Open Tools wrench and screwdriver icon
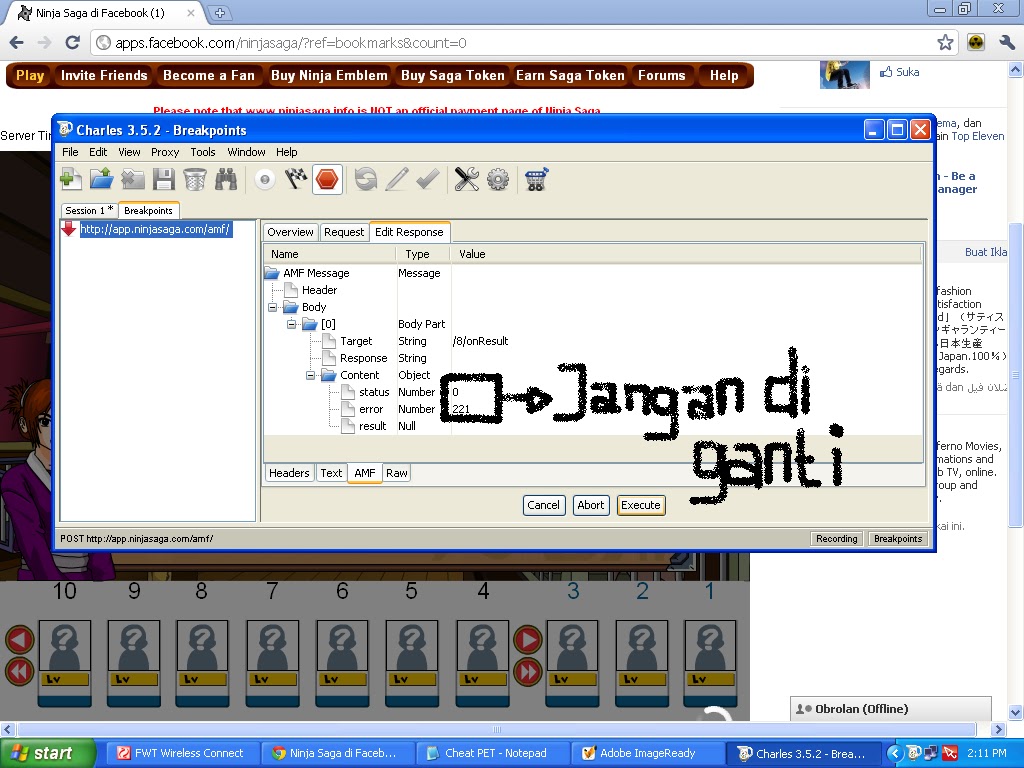The image size is (1024, 768). click(x=466, y=179)
